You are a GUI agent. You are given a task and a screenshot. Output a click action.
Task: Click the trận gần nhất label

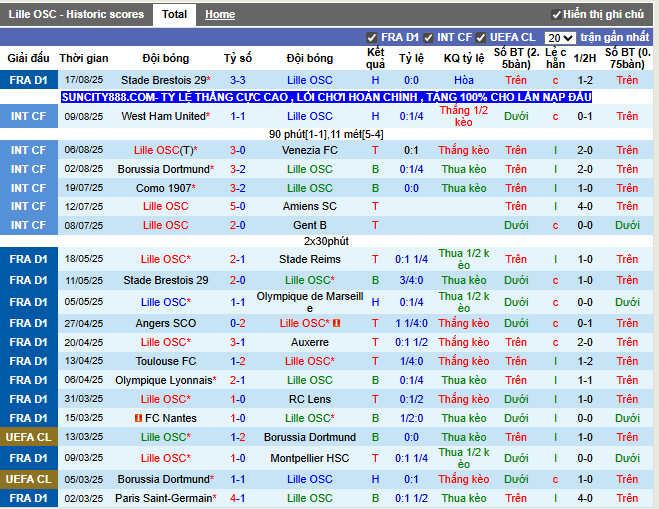tap(615, 37)
